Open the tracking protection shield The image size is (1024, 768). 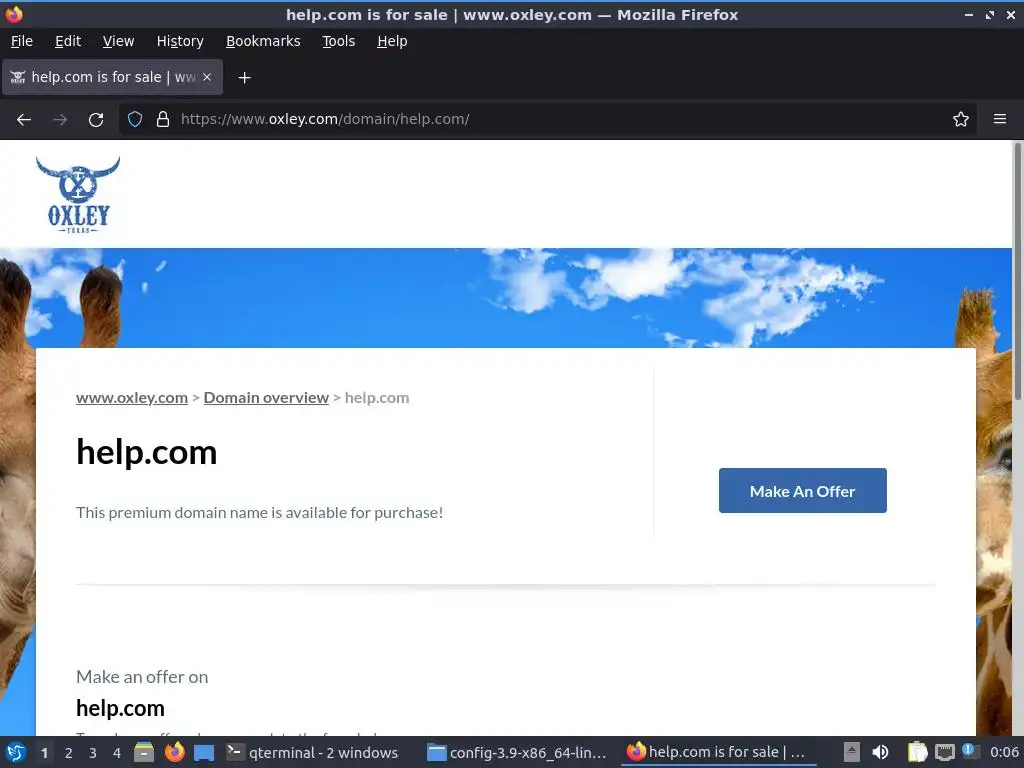pos(135,119)
